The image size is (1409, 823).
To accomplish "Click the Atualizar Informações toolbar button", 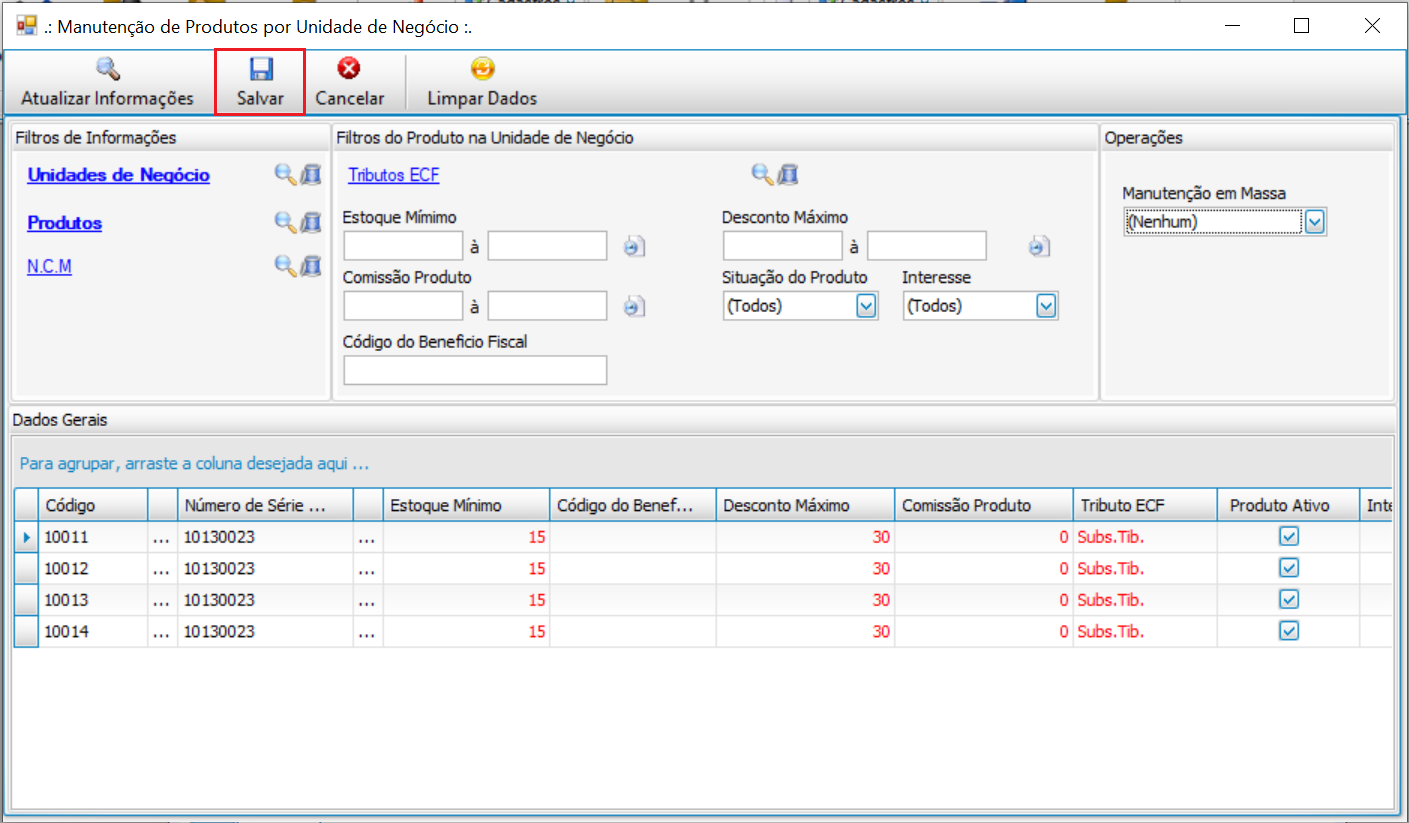I will click(107, 83).
